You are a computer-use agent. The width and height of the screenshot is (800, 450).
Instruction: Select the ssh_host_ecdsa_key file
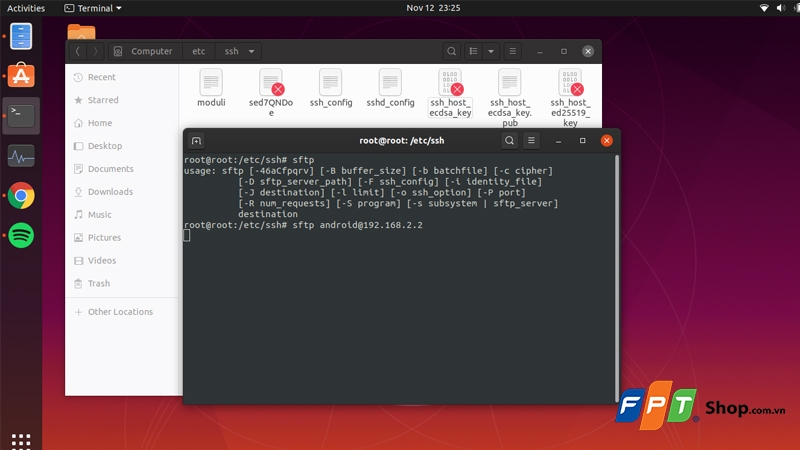450,92
